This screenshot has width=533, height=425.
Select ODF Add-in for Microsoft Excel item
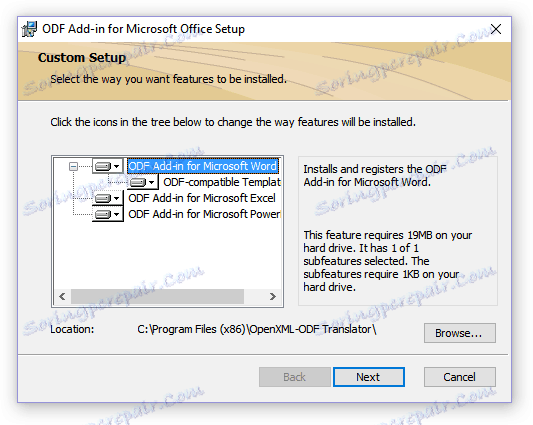point(202,198)
